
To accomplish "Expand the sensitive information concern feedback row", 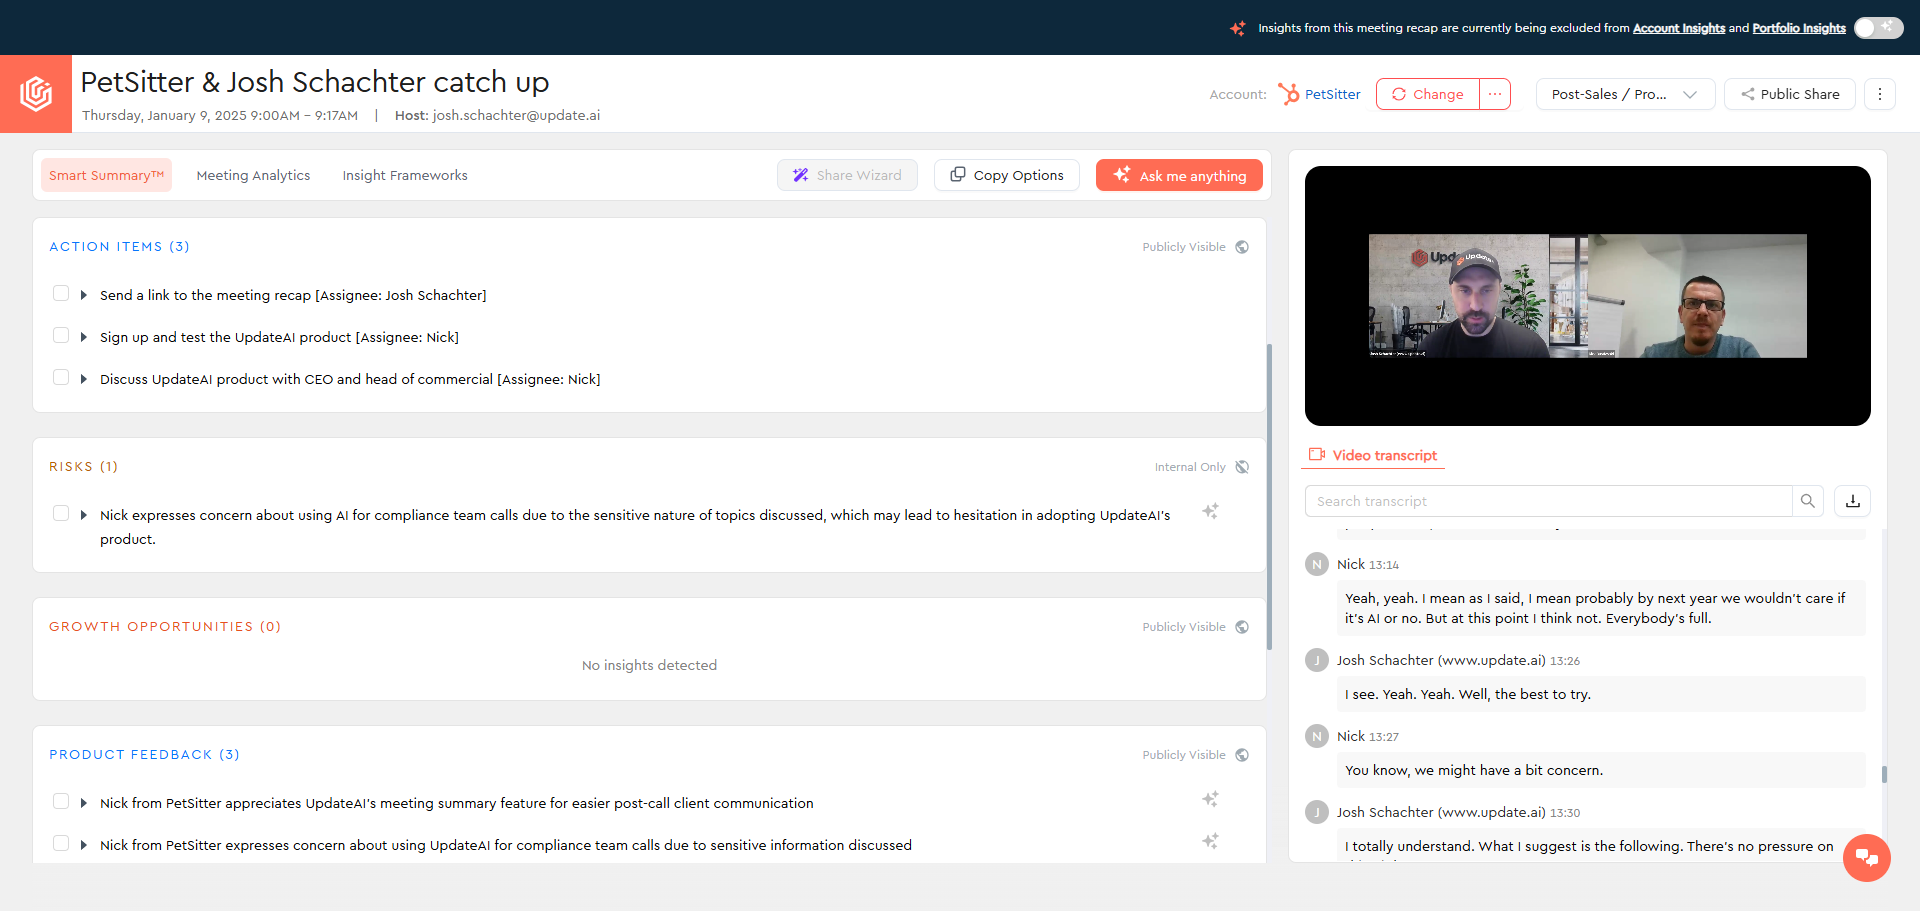I will 84,845.
